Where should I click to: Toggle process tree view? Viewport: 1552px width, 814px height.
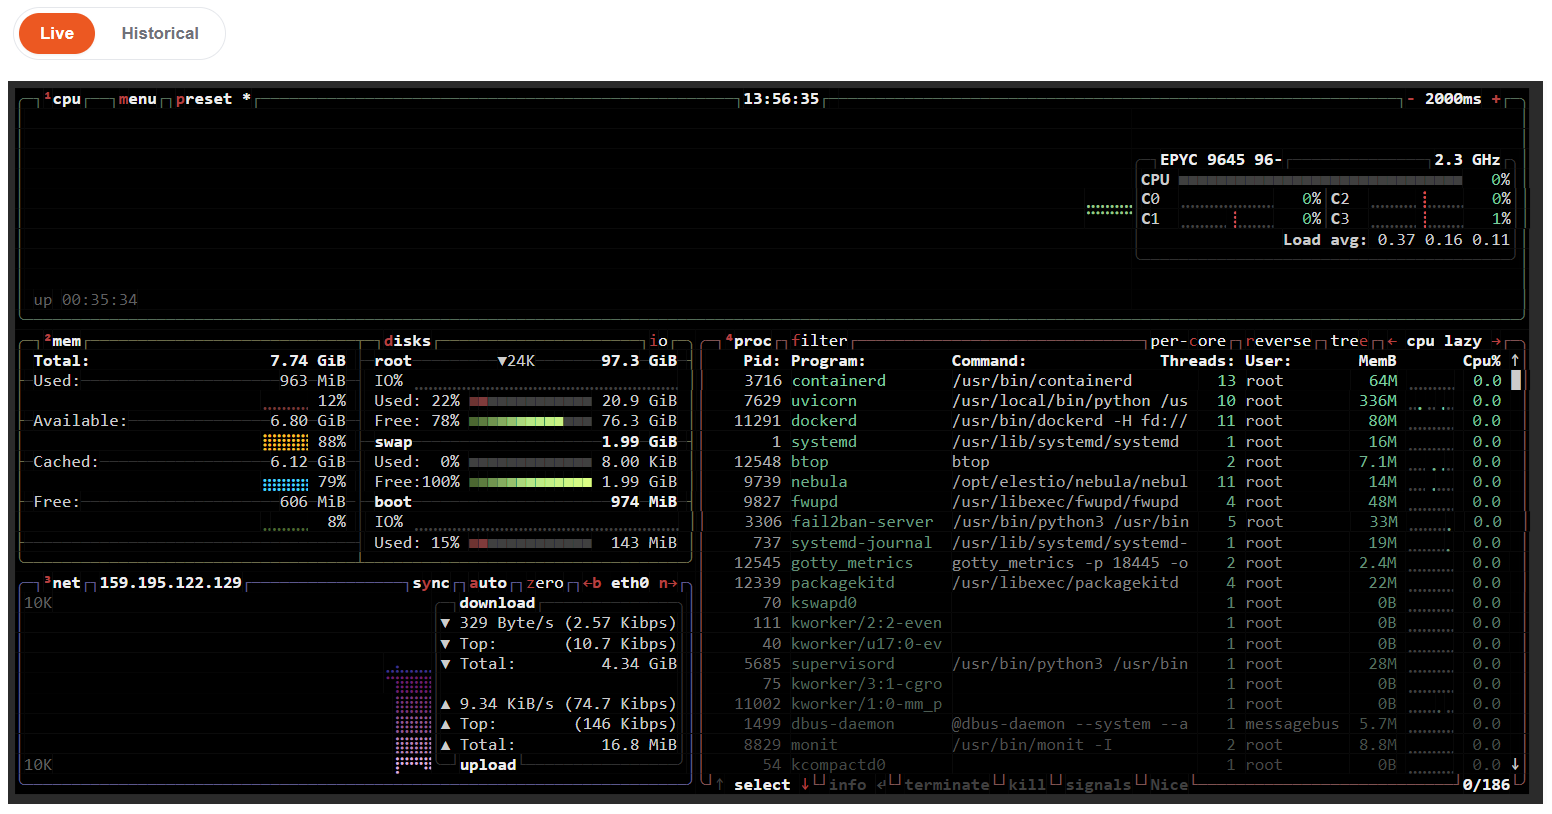tap(1349, 341)
